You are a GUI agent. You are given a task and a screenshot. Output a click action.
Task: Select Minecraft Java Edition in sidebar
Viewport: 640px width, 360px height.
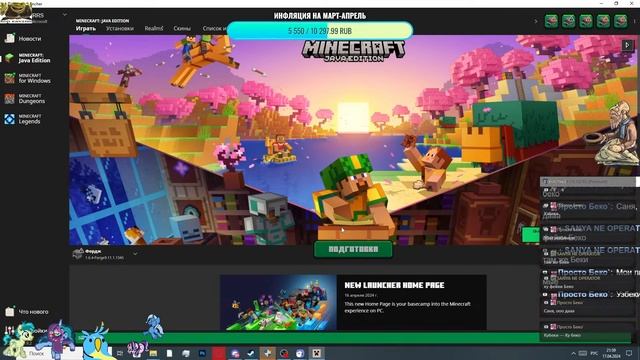(28, 58)
